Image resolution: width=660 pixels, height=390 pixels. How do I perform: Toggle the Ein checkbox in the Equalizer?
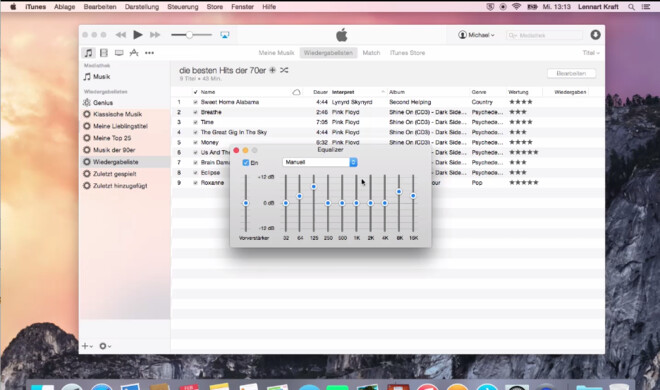[x=246, y=163]
